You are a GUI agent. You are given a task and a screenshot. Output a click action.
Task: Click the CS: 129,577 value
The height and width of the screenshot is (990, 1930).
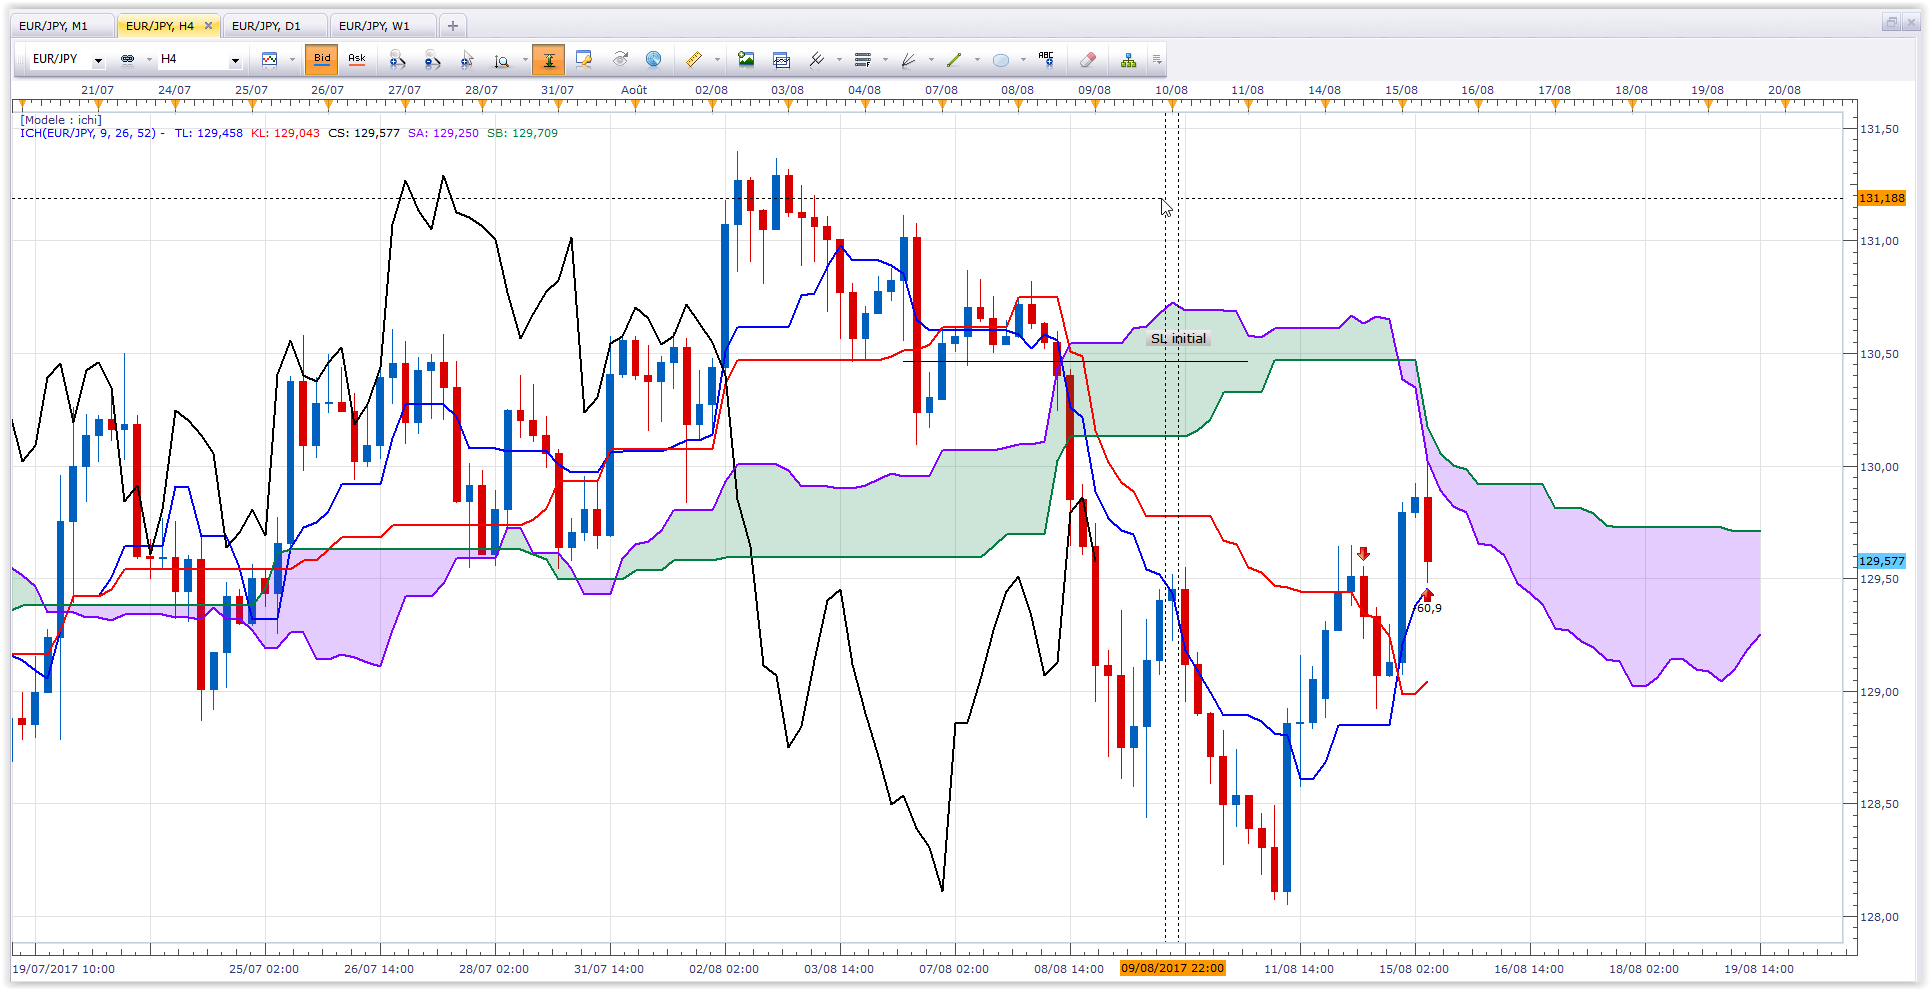click(364, 133)
